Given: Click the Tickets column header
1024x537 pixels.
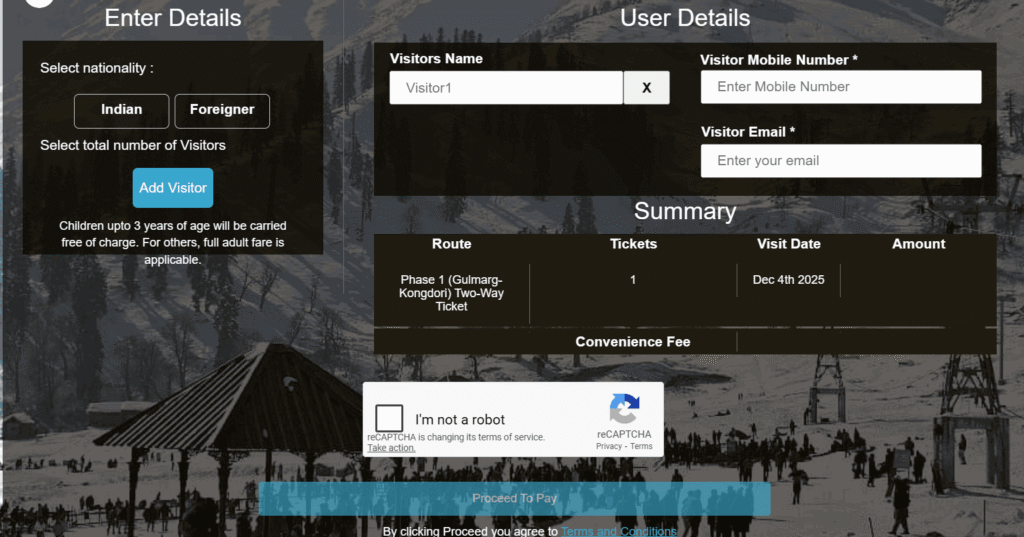Looking at the screenshot, I should pyautogui.click(x=633, y=244).
